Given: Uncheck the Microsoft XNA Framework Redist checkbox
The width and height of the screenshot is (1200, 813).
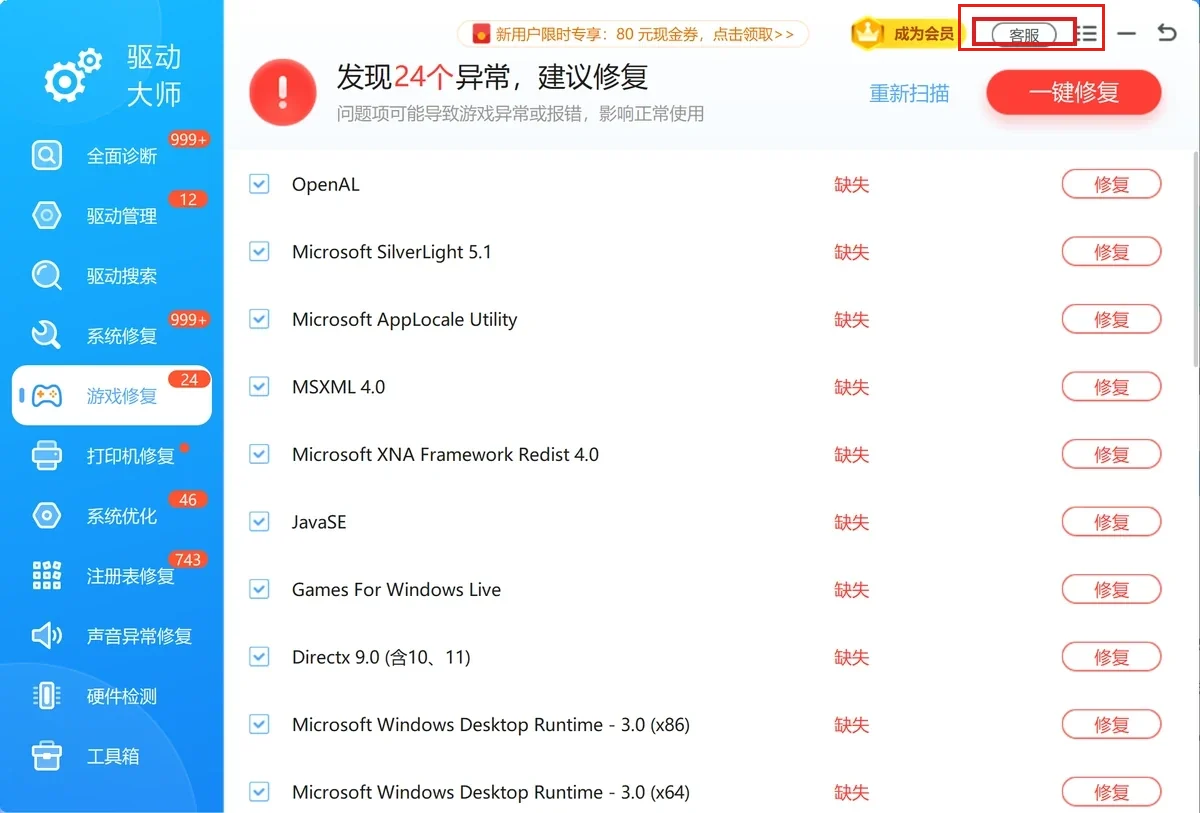Looking at the screenshot, I should click(259, 455).
